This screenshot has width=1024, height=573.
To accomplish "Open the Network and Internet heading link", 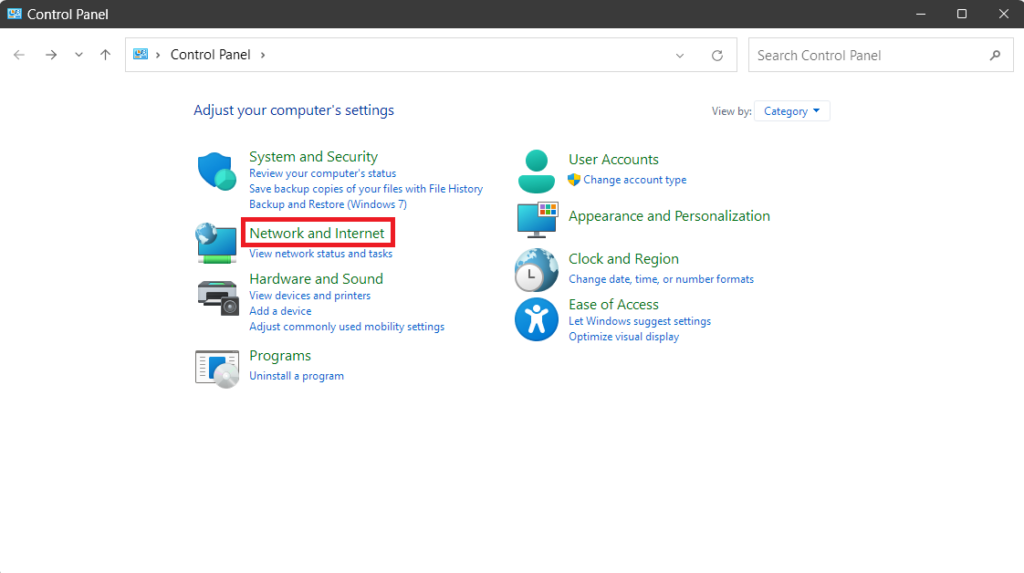I will tap(317, 233).
